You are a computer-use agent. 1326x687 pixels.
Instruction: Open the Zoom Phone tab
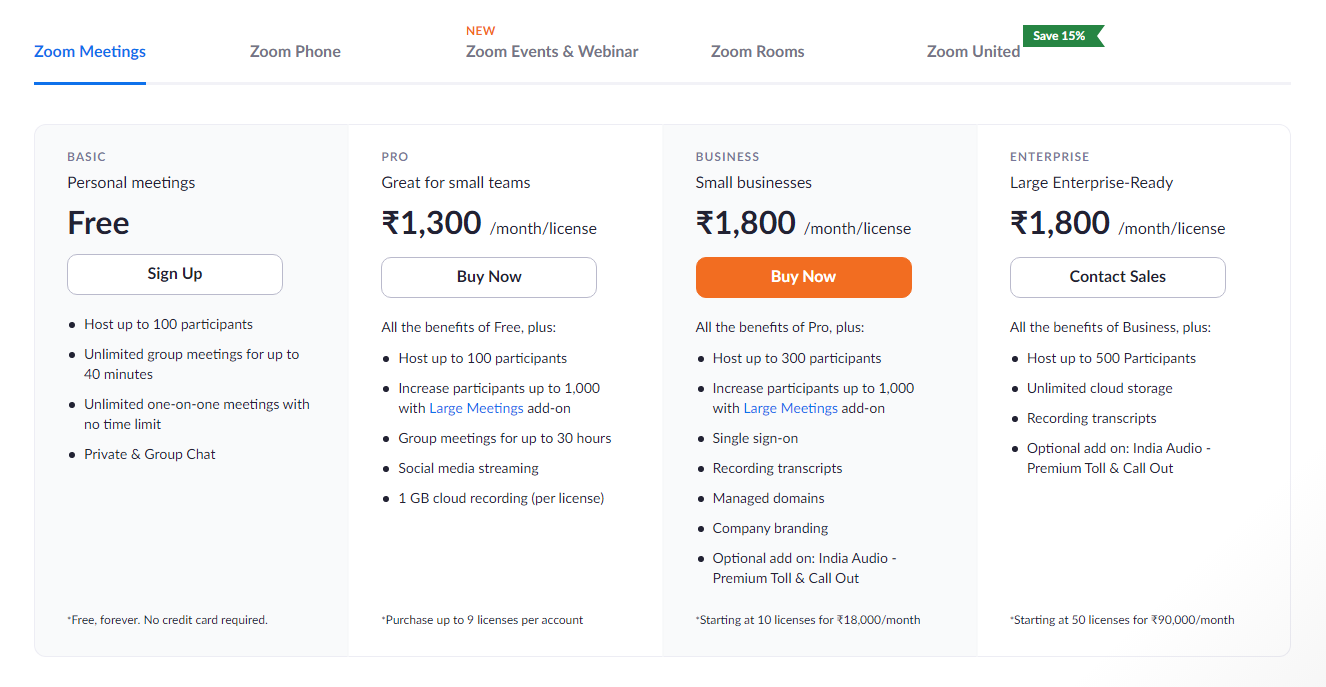(x=295, y=51)
